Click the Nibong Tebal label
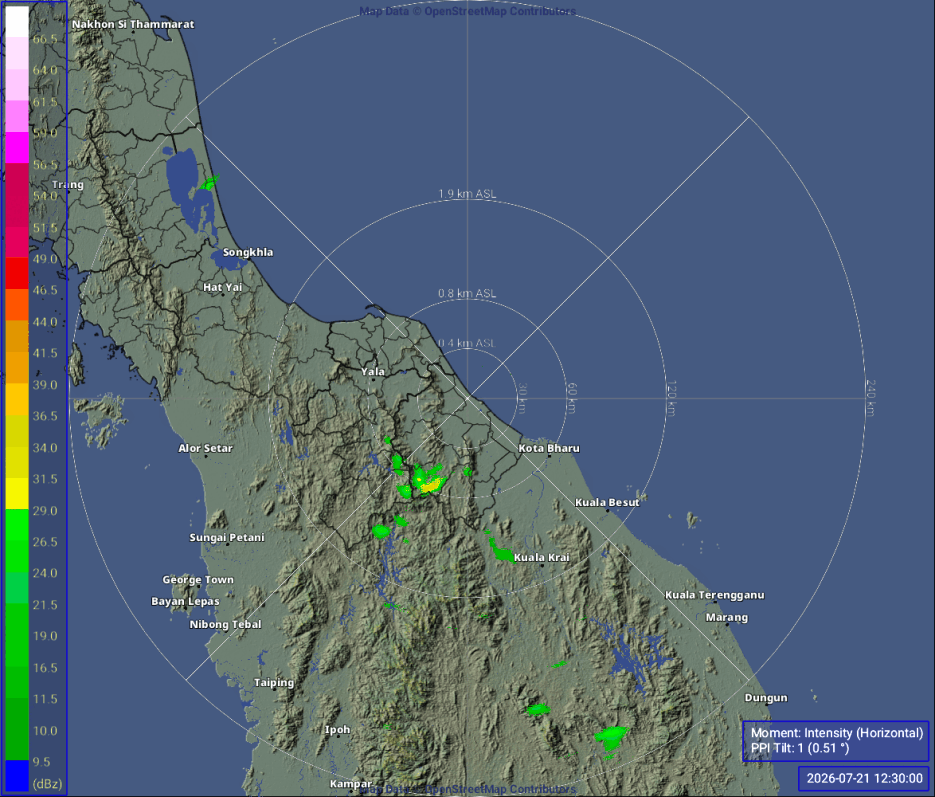Image resolution: width=935 pixels, height=797 pixels. [x=225, y=624]
